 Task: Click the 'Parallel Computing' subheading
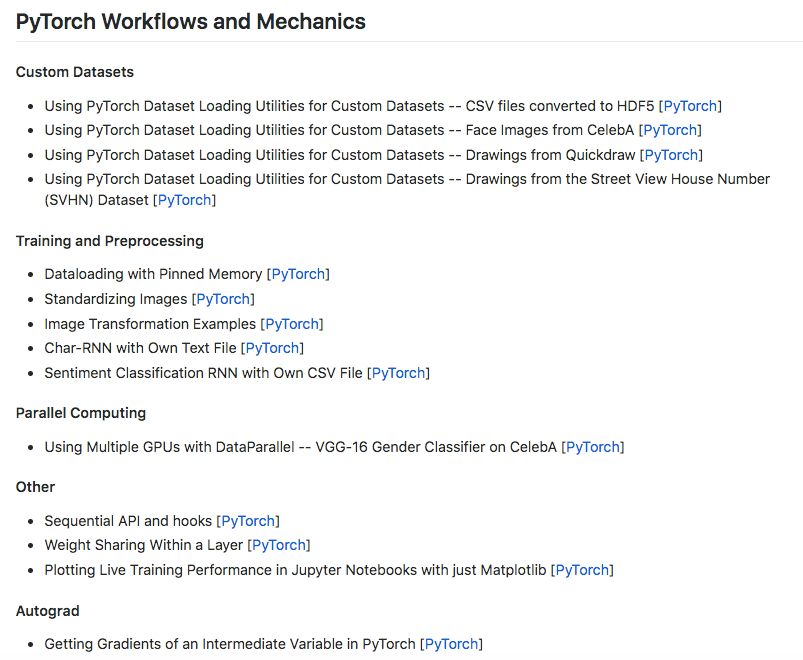81,413
